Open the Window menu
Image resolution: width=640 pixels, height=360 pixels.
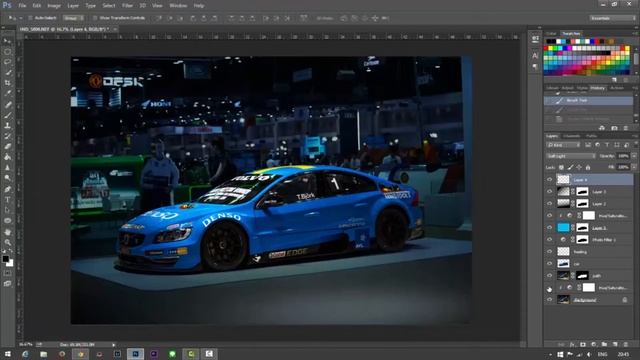click(x=178, y=6)
